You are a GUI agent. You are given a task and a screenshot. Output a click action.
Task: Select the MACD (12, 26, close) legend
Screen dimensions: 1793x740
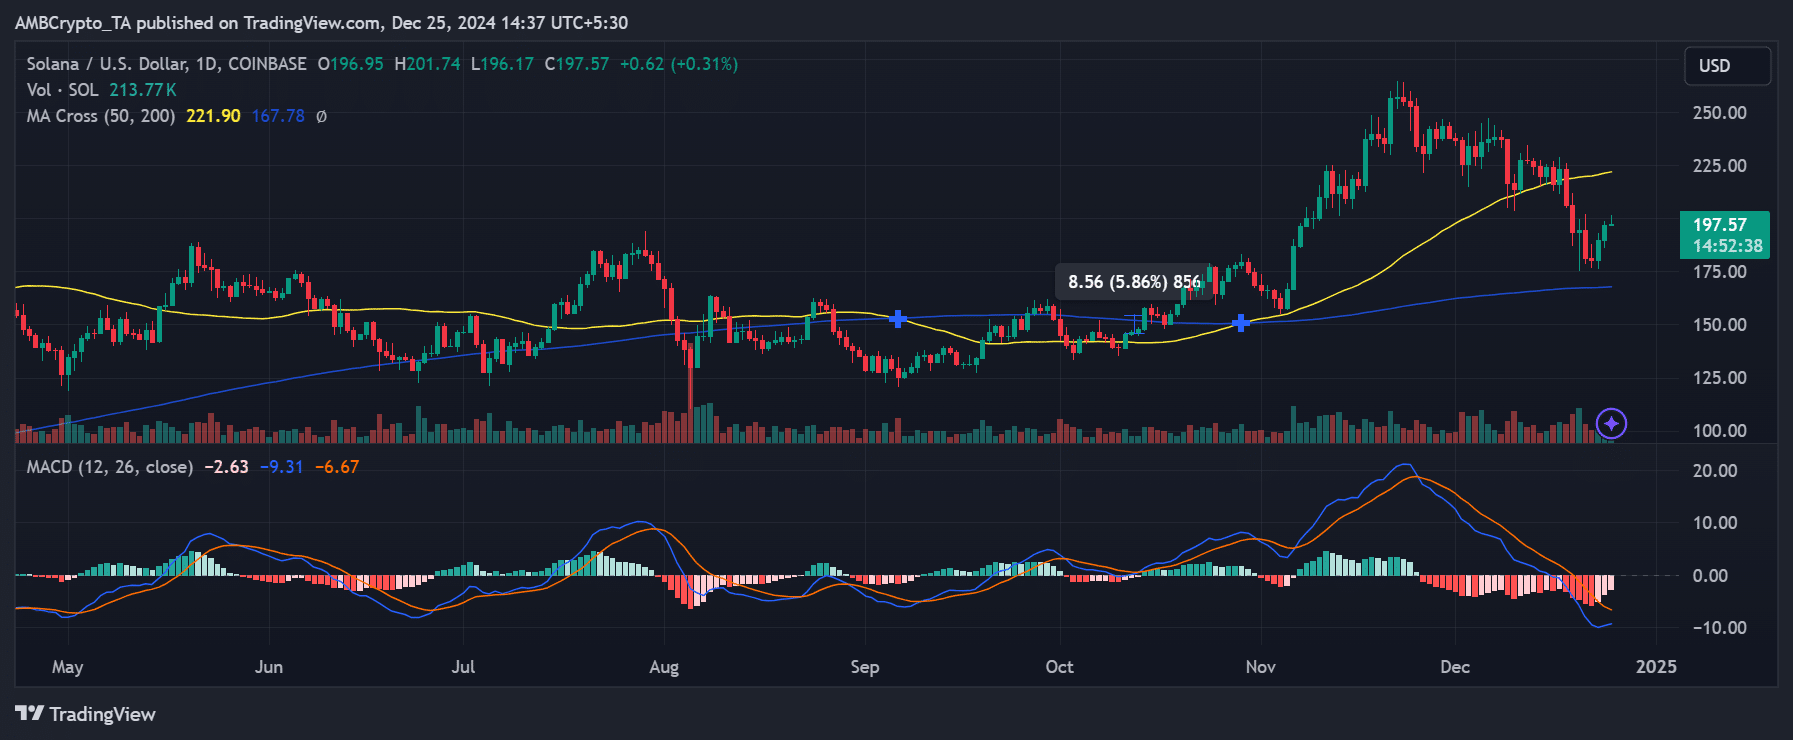(109, 467)
